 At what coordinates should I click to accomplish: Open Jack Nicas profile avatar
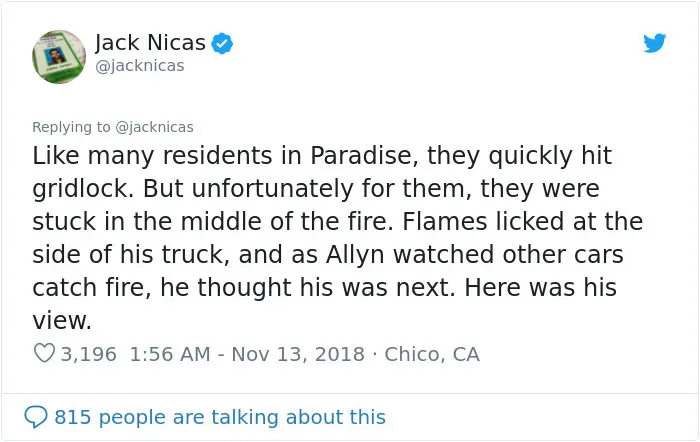tap(59, 57)
